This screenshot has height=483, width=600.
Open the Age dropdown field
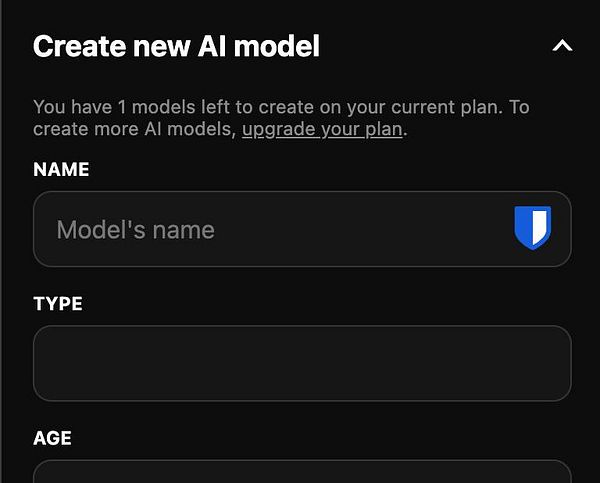pos(302,472)
